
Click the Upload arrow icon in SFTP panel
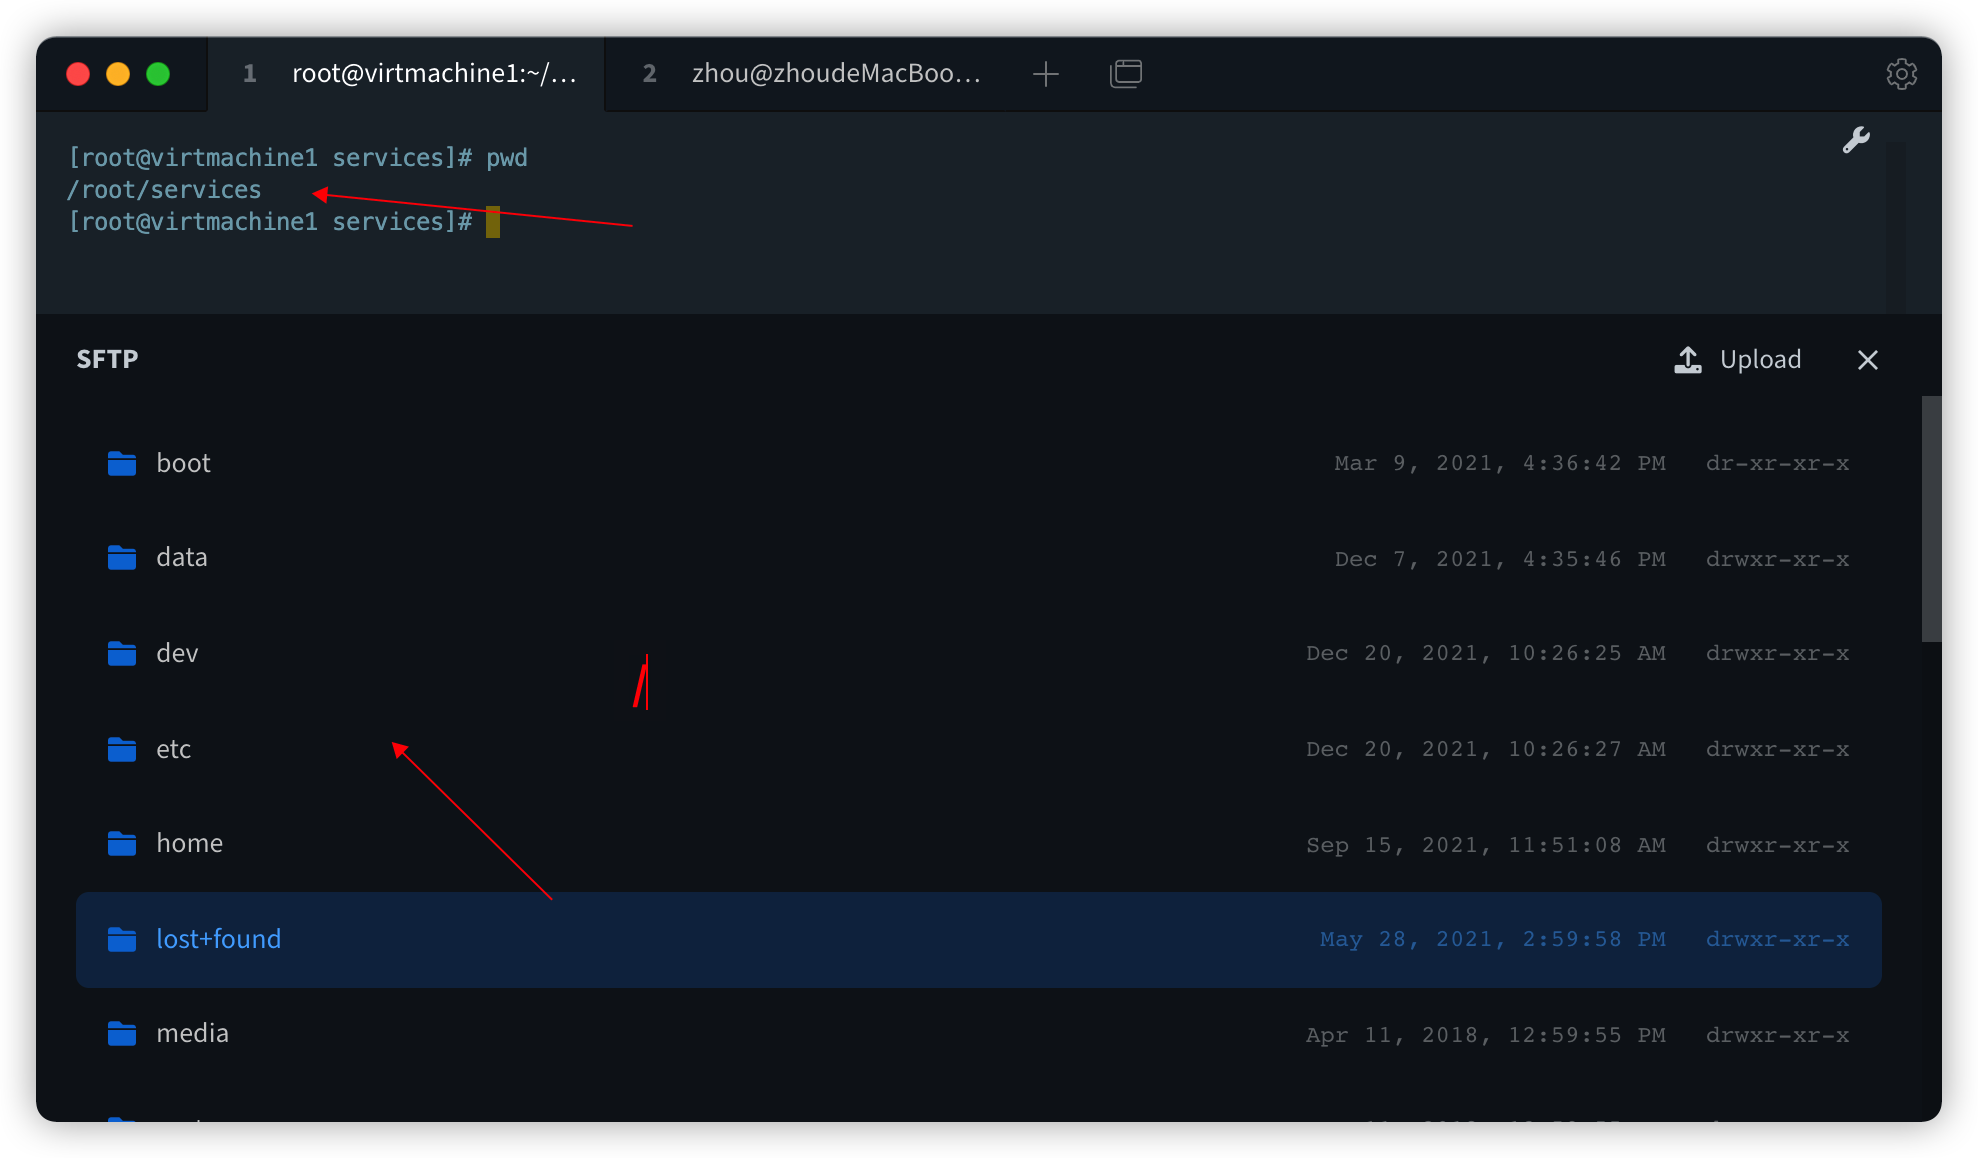point(1687,359)
